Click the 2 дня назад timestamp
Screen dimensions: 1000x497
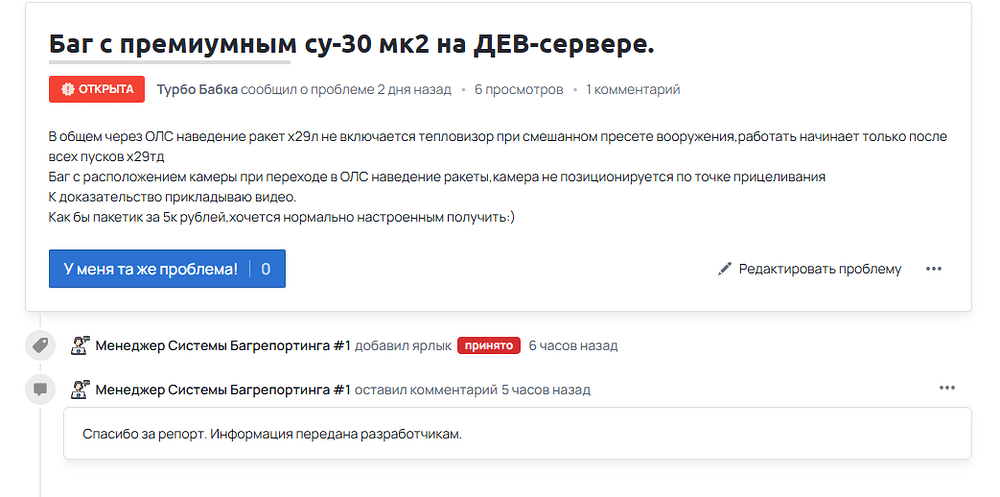(414, 89)
